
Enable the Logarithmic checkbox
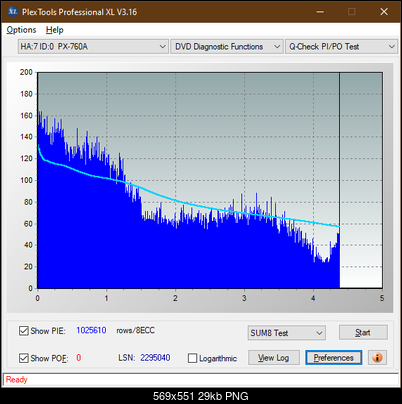193,358
